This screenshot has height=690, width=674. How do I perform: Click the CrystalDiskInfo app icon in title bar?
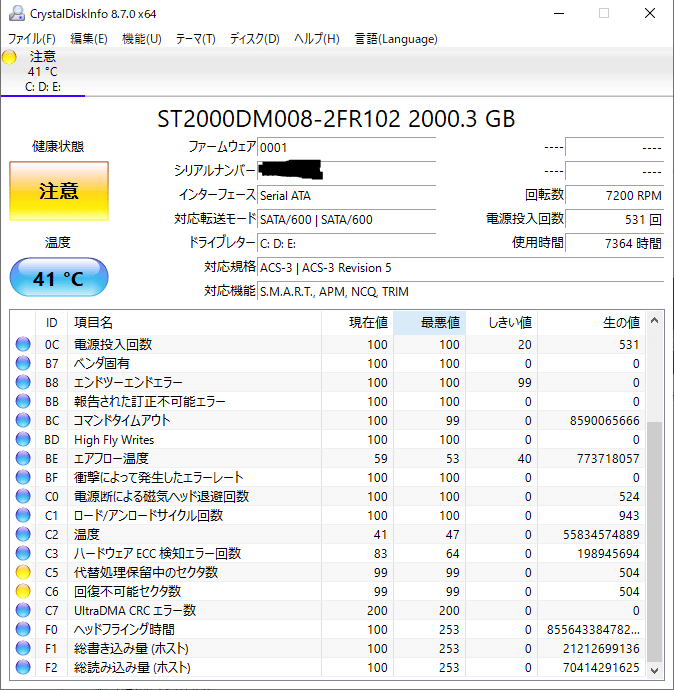[x=16, y=13]
